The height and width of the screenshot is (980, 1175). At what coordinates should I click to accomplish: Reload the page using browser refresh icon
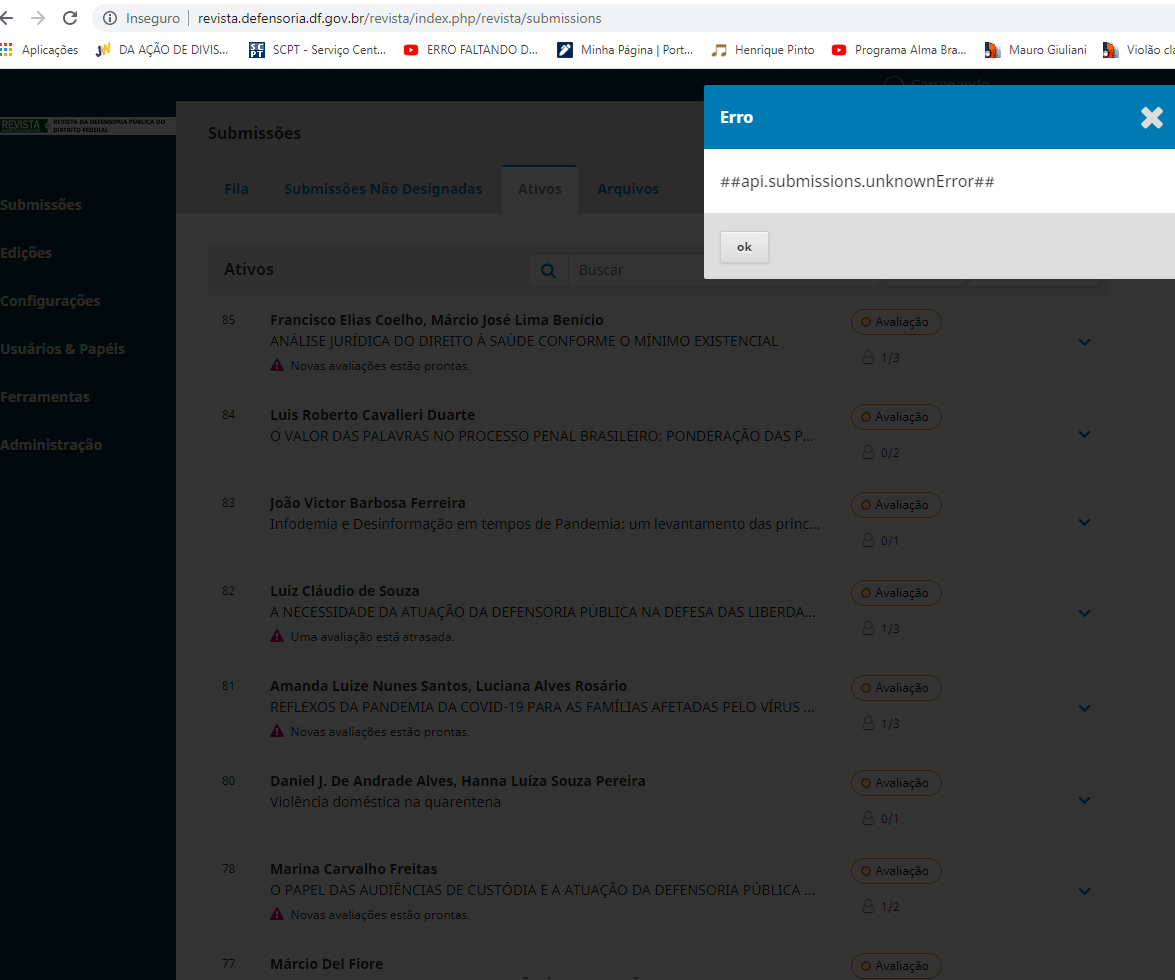(x=70, y=18)
